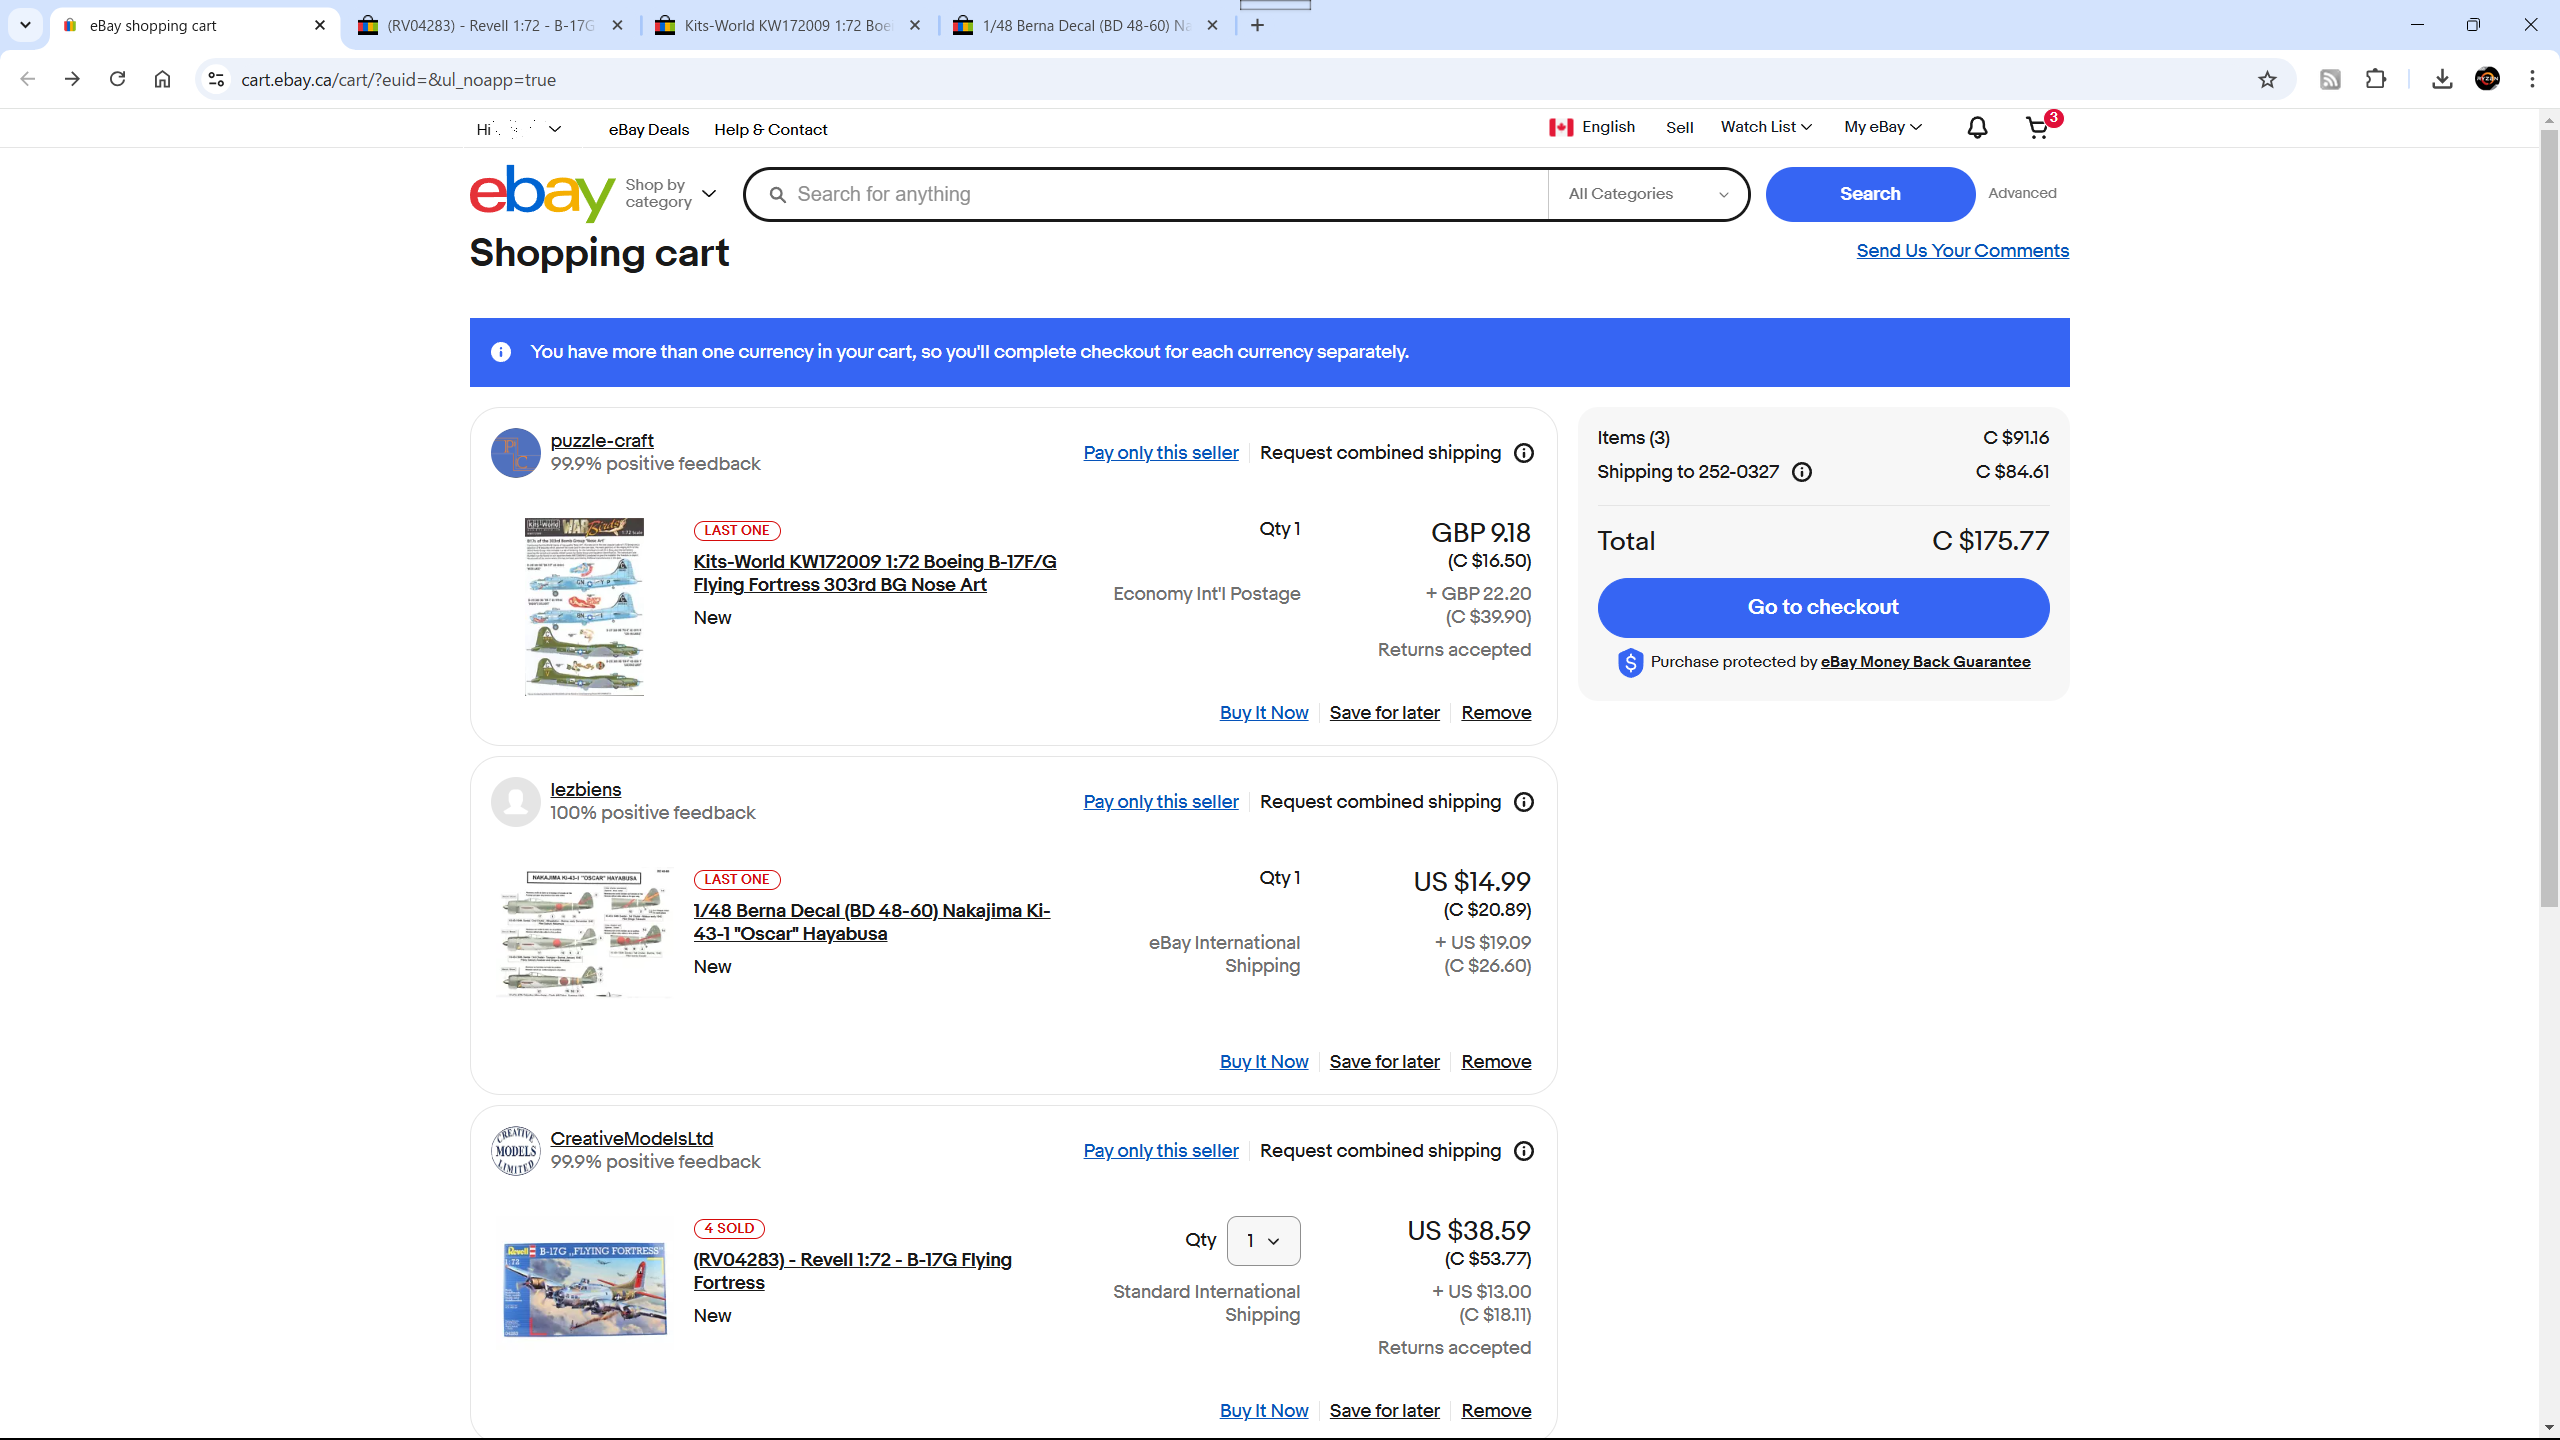Bookmark this page with the star icon
Viewport: 2560px width, 1440px height.
pyautogui.click(x=2267, y=80)
